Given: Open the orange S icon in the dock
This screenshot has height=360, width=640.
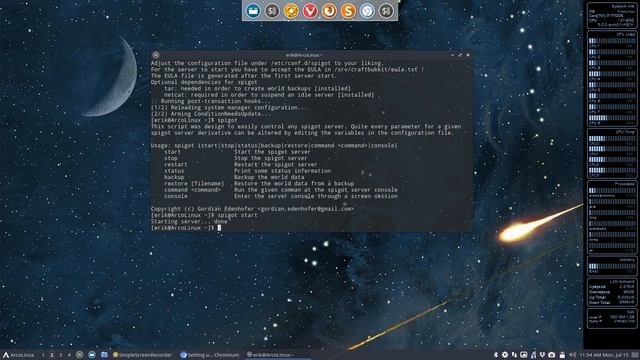Looking at the screenshot, I should pos(348,11).
